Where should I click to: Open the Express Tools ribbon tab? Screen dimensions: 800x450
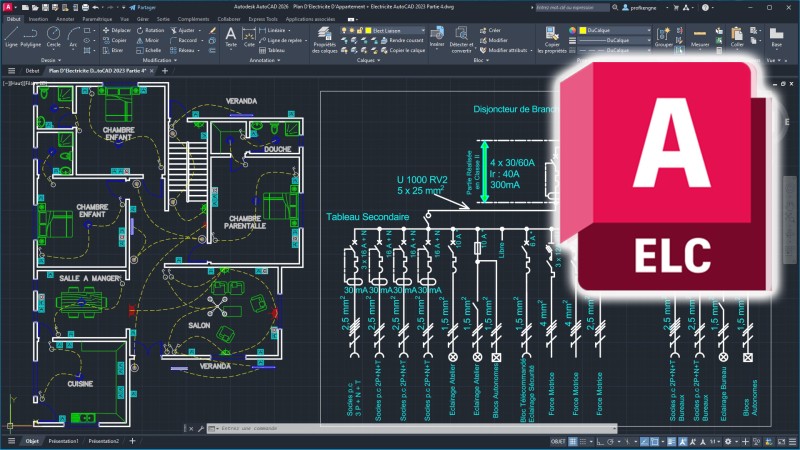pos(263,19)
